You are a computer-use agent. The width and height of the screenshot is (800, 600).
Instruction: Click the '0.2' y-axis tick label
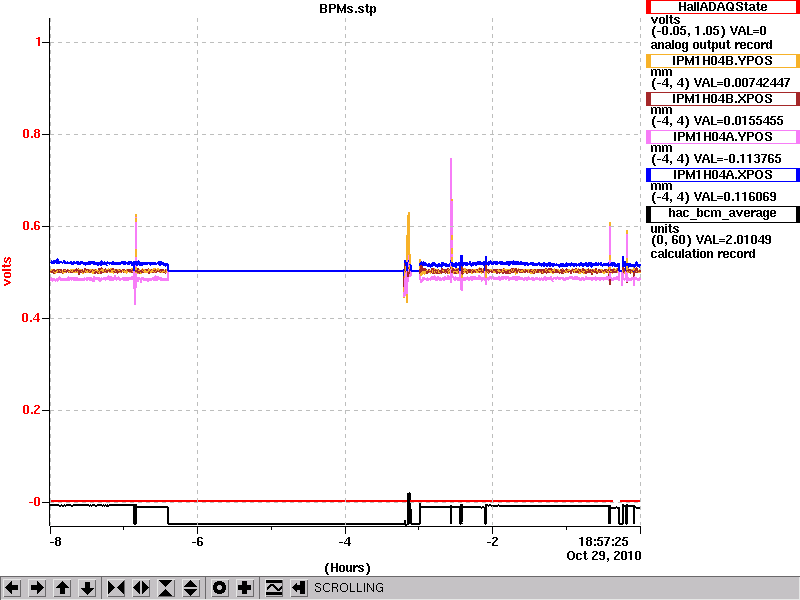click(32, 410)
